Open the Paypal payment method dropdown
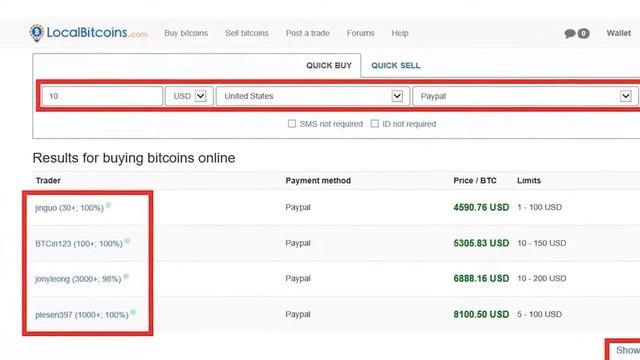Viewport: 640px width, 360px height. (525, 96)
